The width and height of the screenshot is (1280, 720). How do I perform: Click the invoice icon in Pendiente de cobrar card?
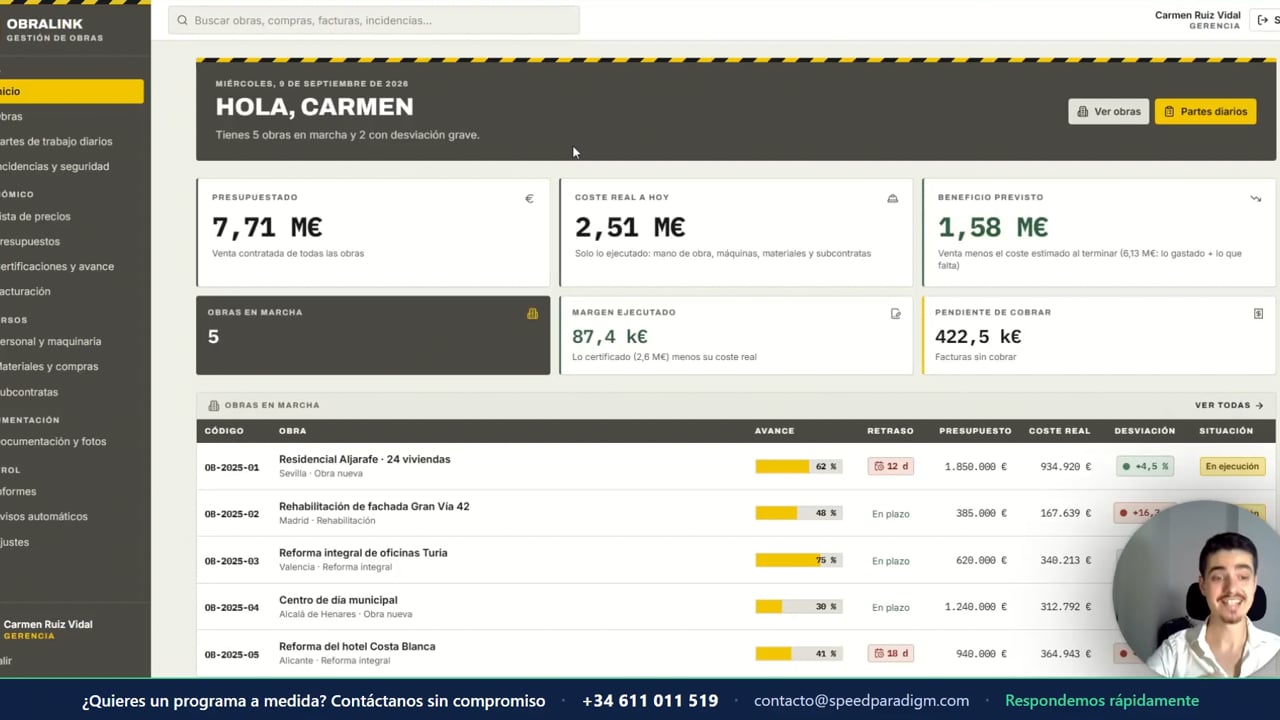tap(1258, 314)
